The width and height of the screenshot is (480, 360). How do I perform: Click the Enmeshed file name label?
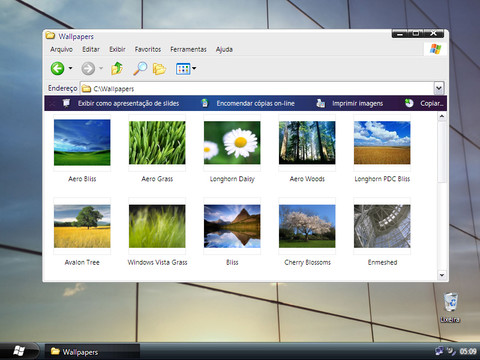382,262
